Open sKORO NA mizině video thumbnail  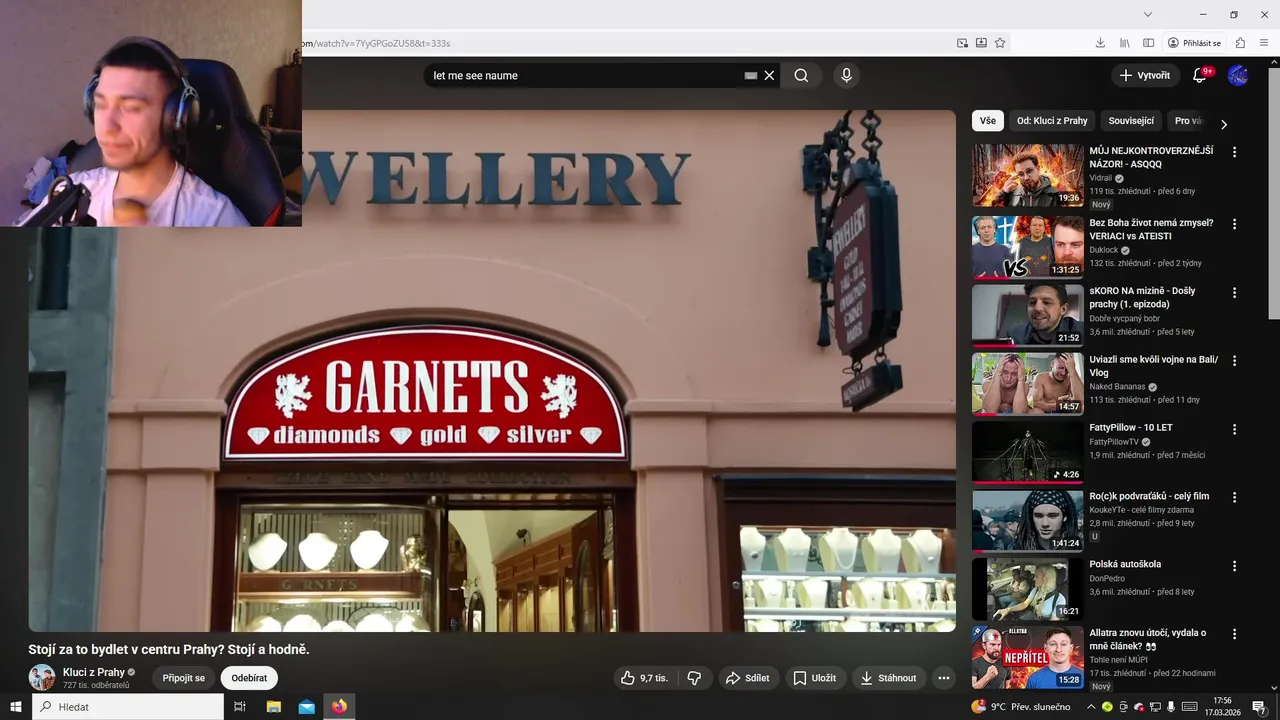coord(1028,315)
